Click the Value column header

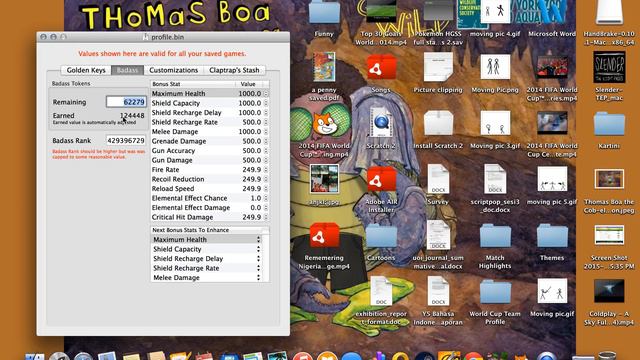pyautogui.click(x=249, y=84)
